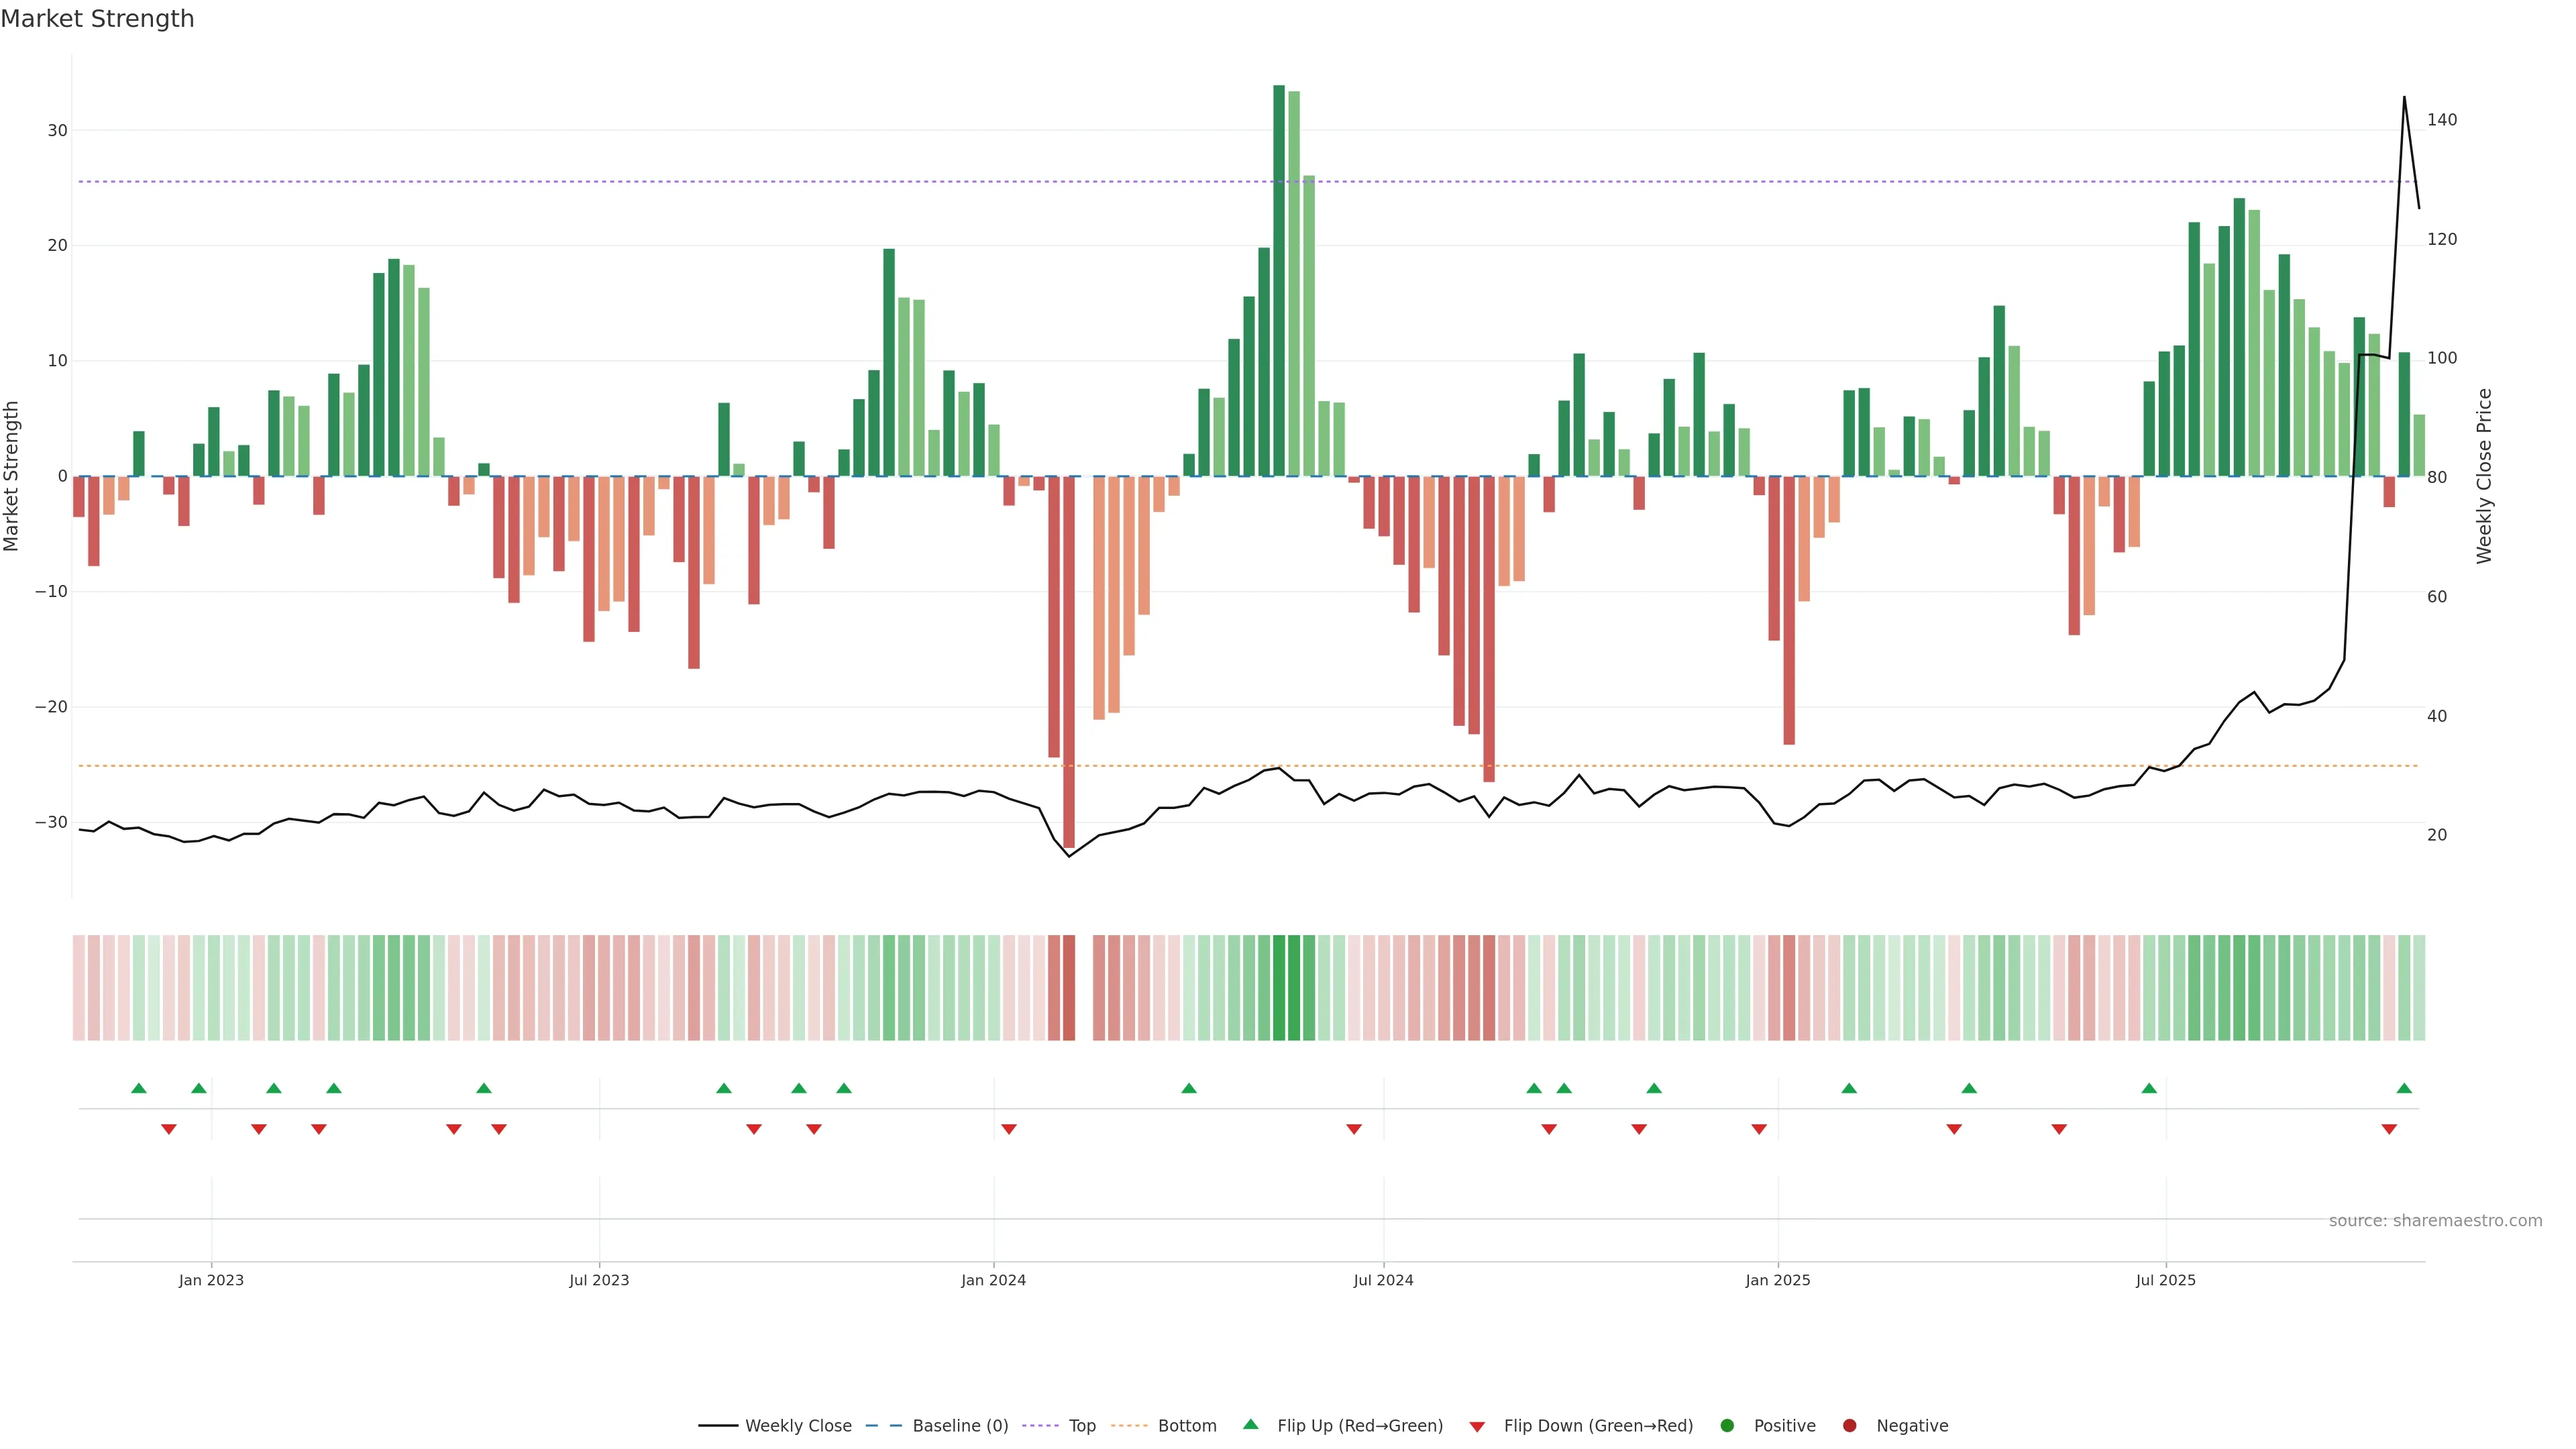Click the last green flip-up marker at far right
The height and width of the screenshot is (1449, 2576).
click(x=2404, y=1088)
